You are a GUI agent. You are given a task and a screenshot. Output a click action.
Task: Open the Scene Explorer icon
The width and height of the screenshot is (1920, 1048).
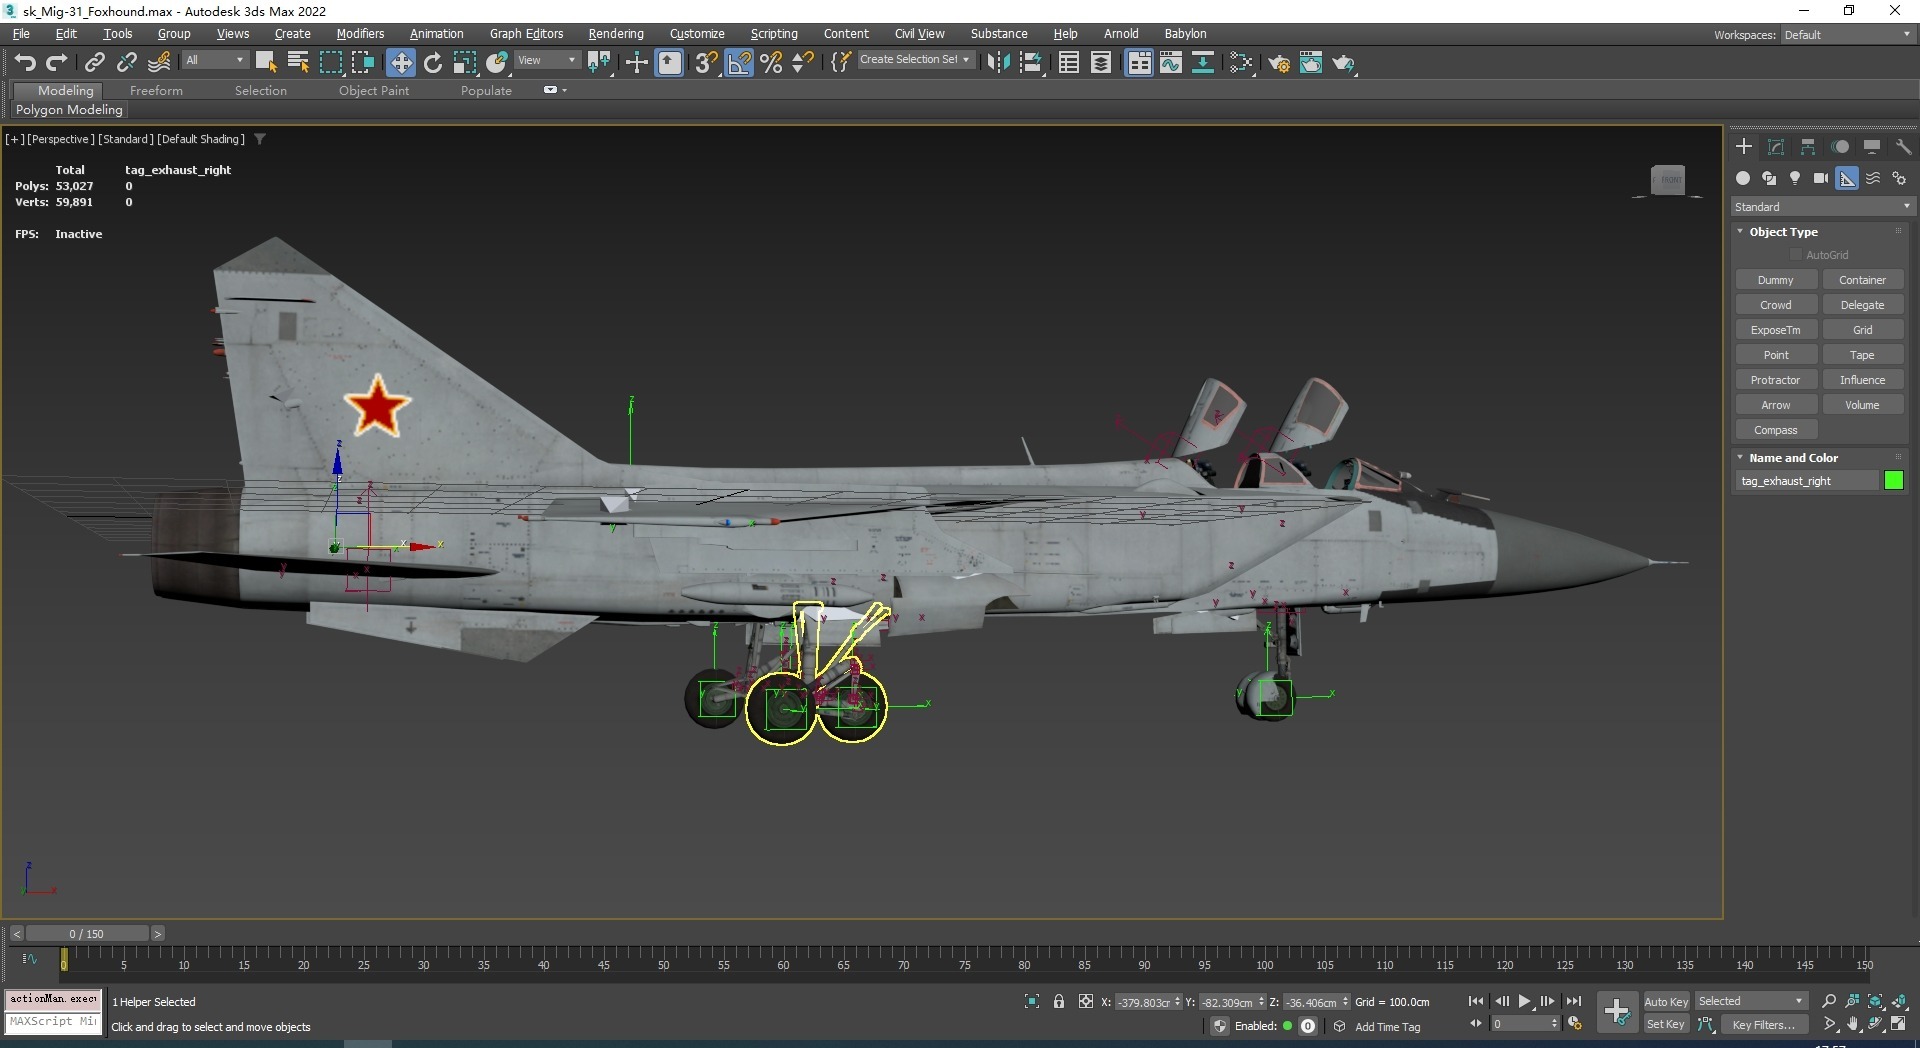[x=1069, y=63]
